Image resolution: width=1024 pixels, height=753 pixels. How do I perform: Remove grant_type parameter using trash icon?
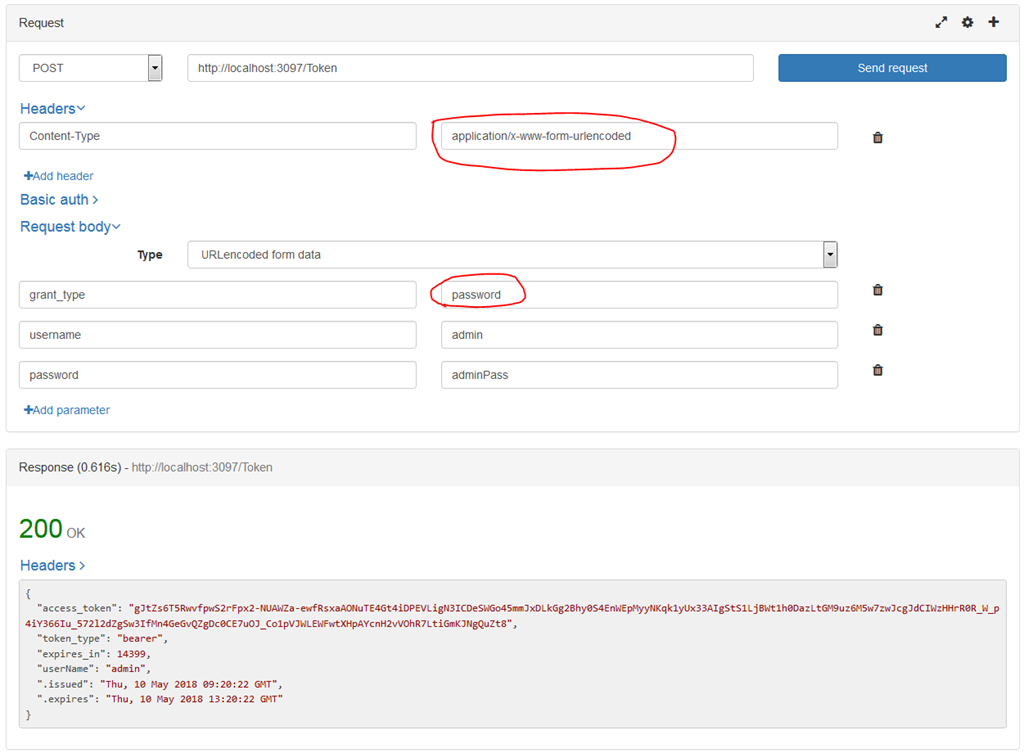tap(878, 290)
